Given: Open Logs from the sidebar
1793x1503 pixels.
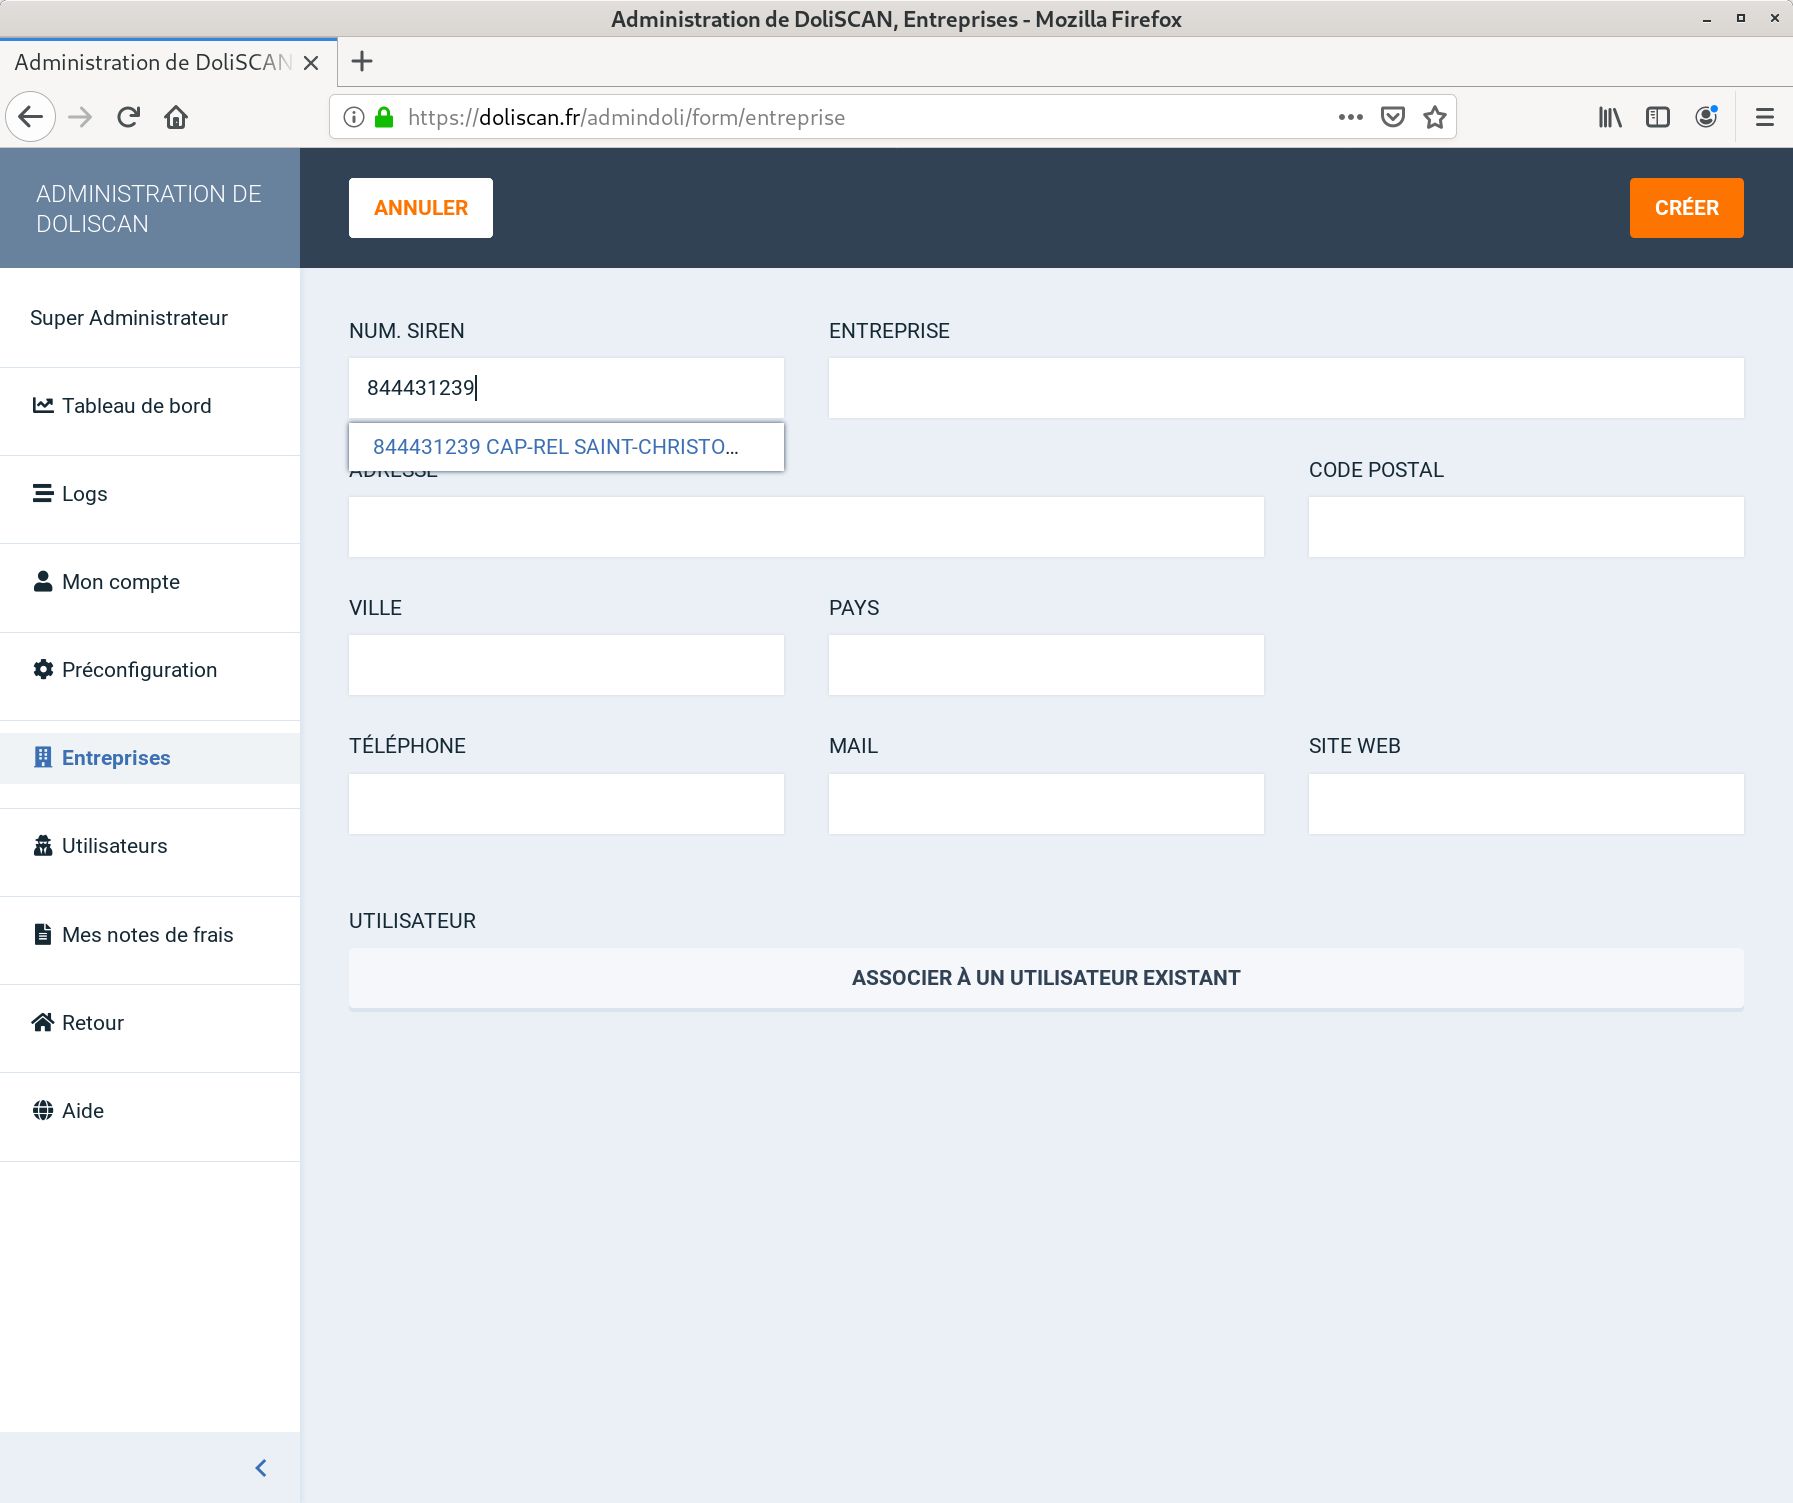Looking at the screenshot, I should pos(84,494).
